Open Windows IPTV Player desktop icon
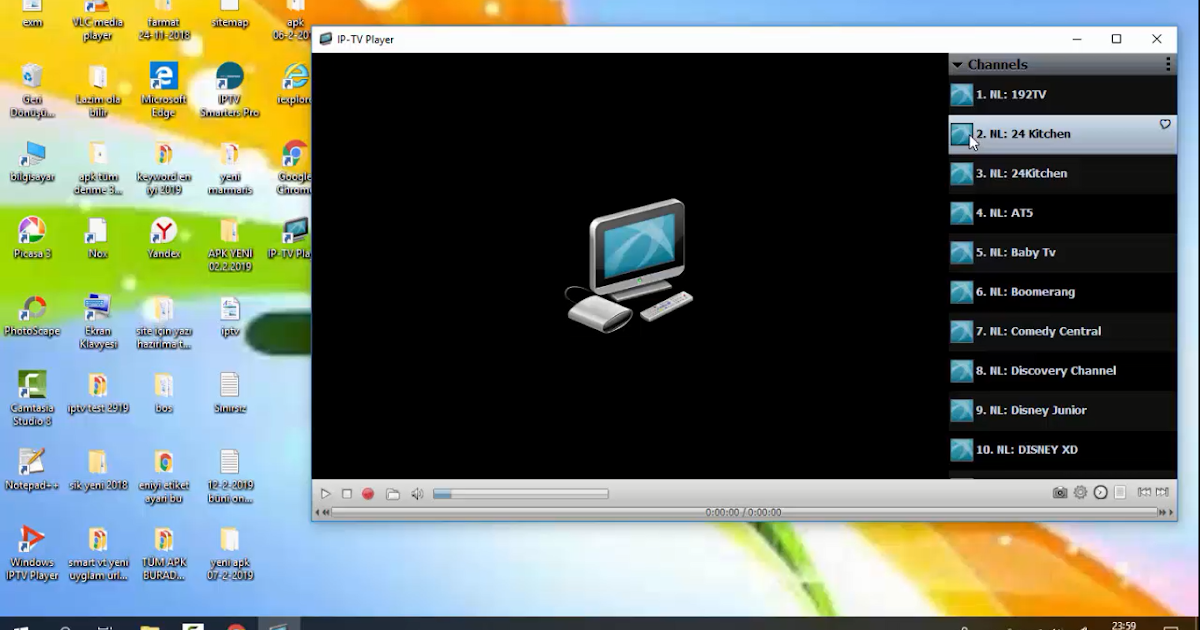This screenshot has height=630, width=1200. click(32, 553)
